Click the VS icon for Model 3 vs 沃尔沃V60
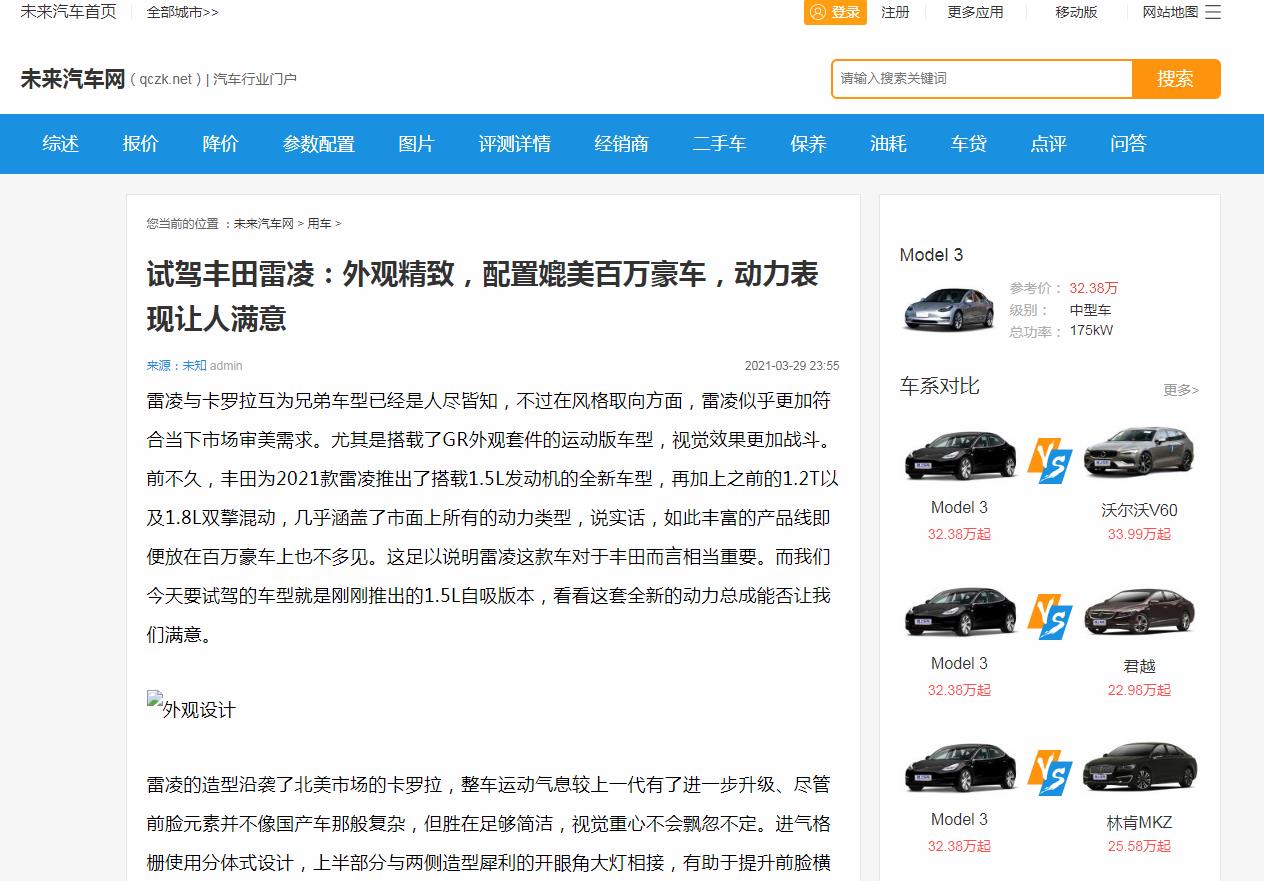 pos(1050,460)
